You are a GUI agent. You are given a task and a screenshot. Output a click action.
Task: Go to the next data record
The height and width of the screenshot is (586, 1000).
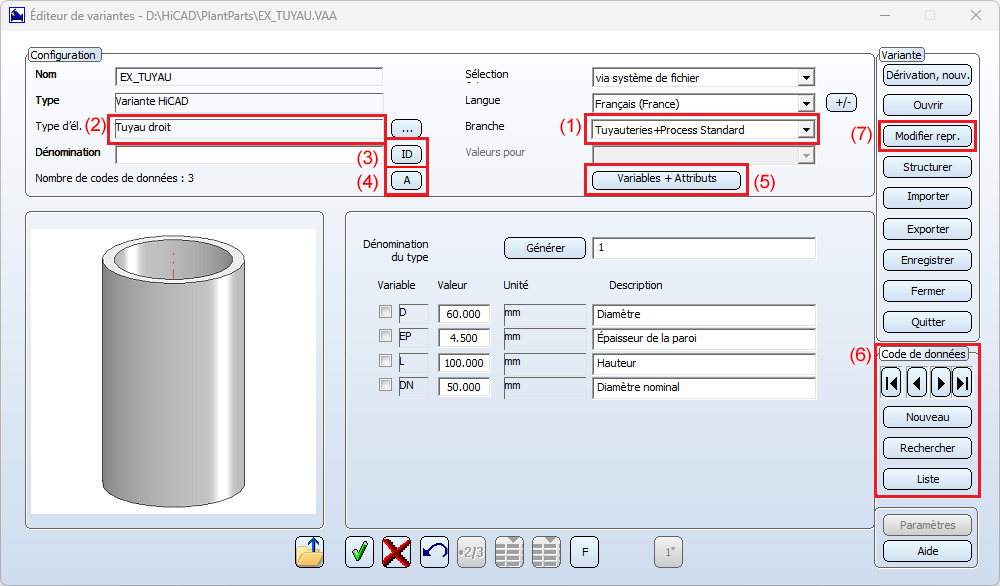coord(940,382)
